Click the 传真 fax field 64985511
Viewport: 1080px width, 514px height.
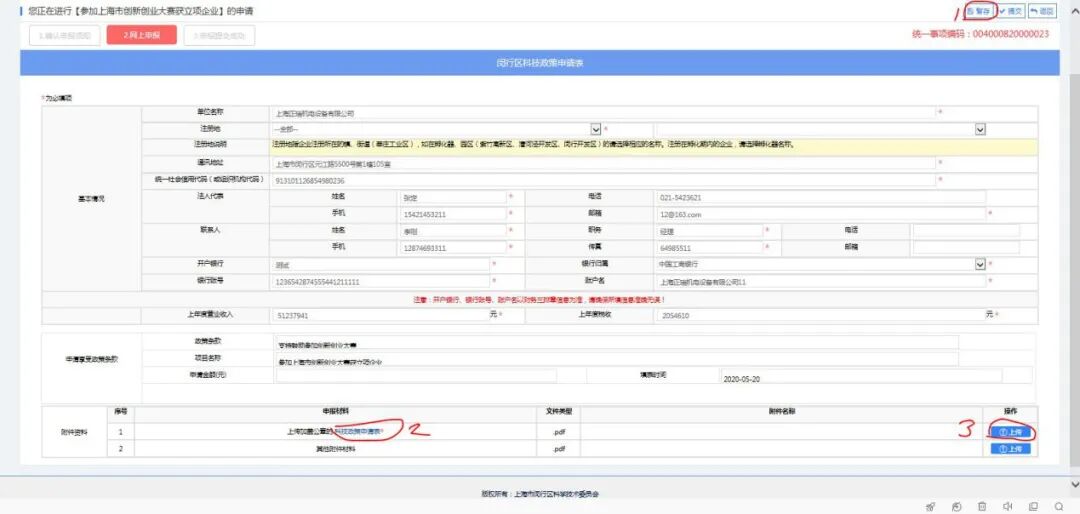point(709,247)
